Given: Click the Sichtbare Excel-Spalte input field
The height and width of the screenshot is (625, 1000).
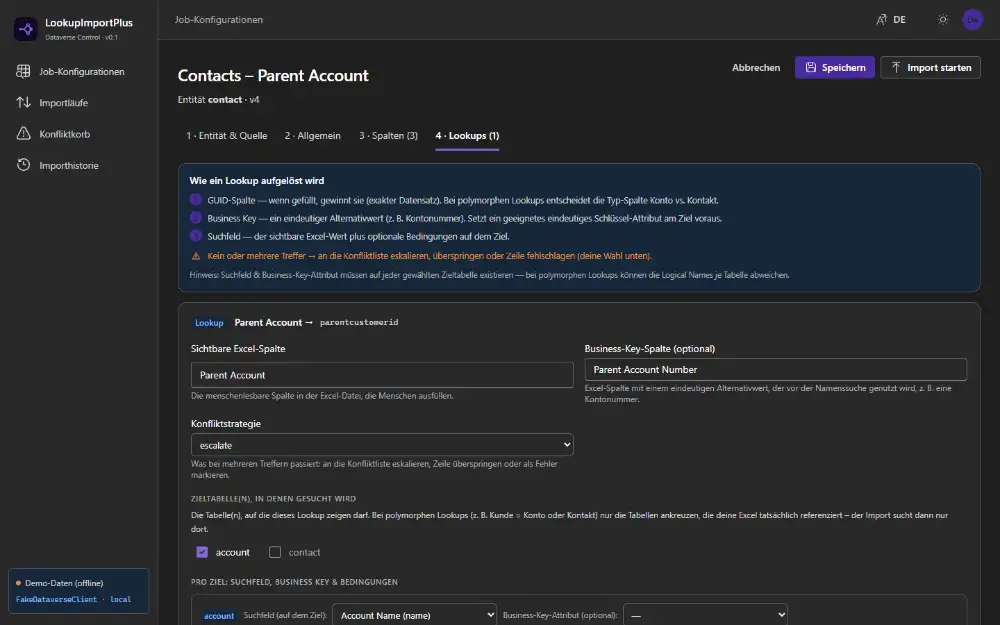Looking at the screenshot, I should (x=382, y=375).
